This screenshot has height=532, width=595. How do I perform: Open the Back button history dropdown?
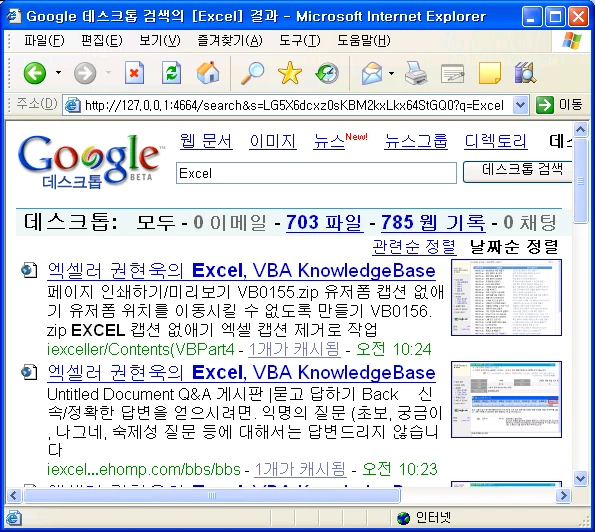(58, 72)
